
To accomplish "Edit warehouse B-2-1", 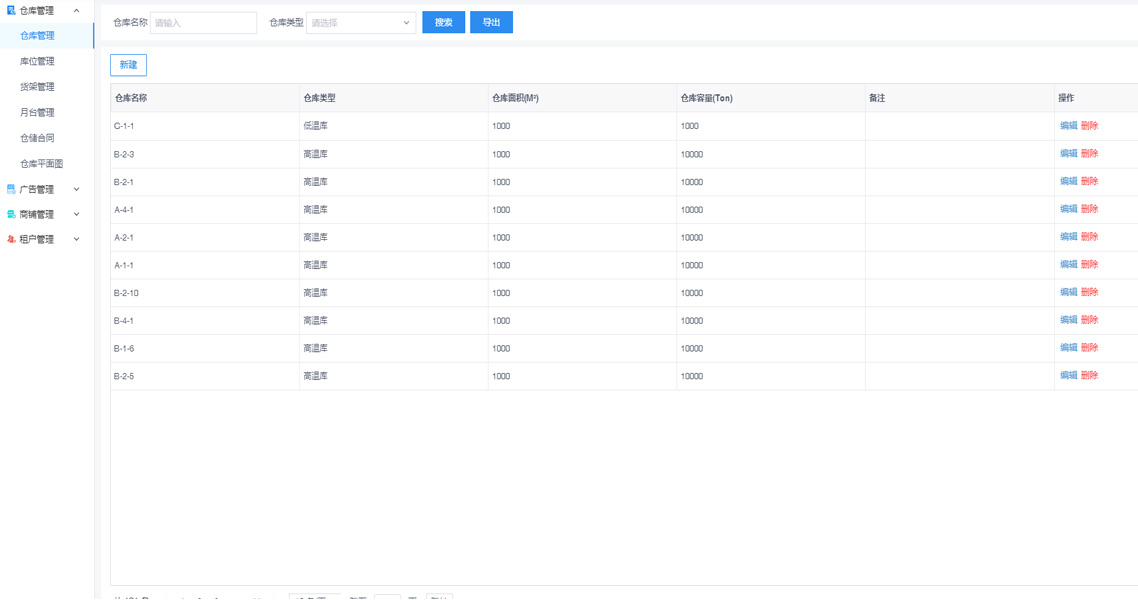I will (1068, 181).
